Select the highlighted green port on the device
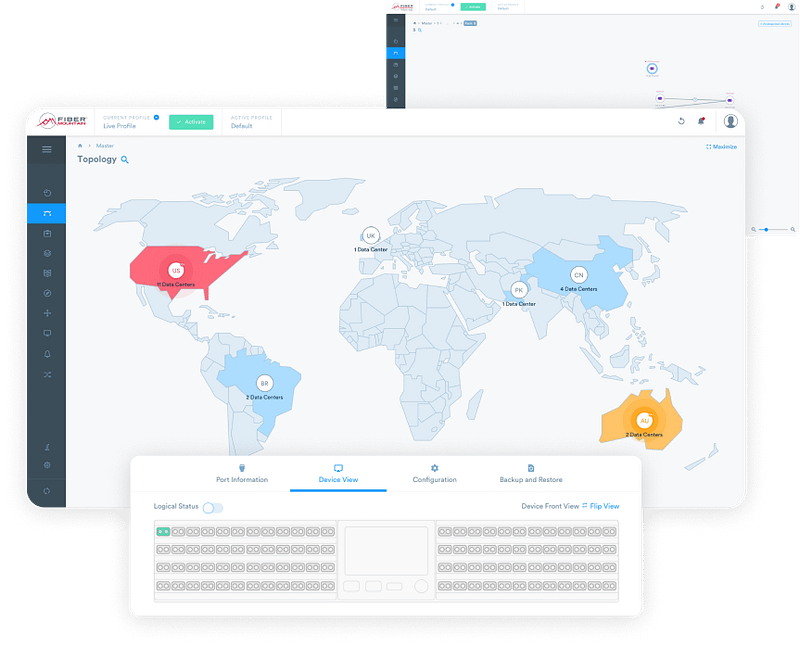The width and height of the screenshot is (800, 646). [162, 532]
